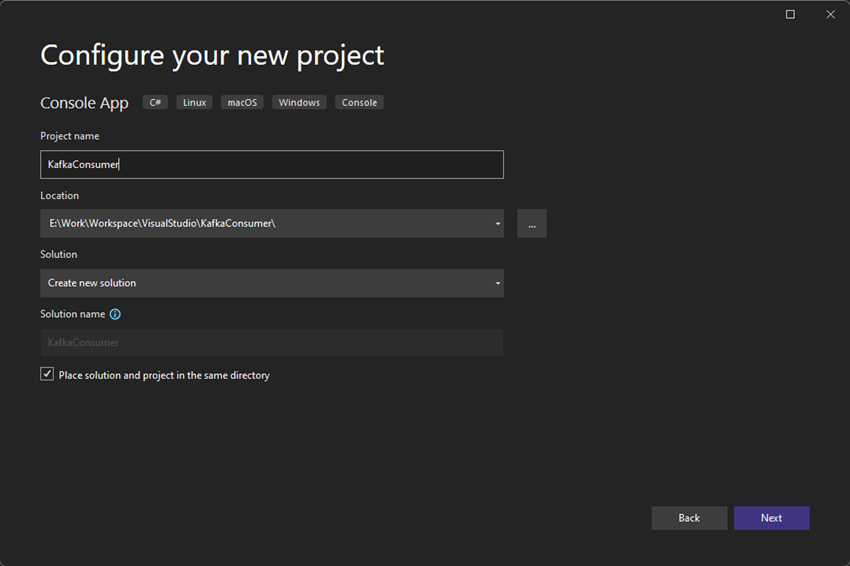The image size is (850, 566).
Task: Click the disabled Solution name field
Action: (x=272, y=342)
